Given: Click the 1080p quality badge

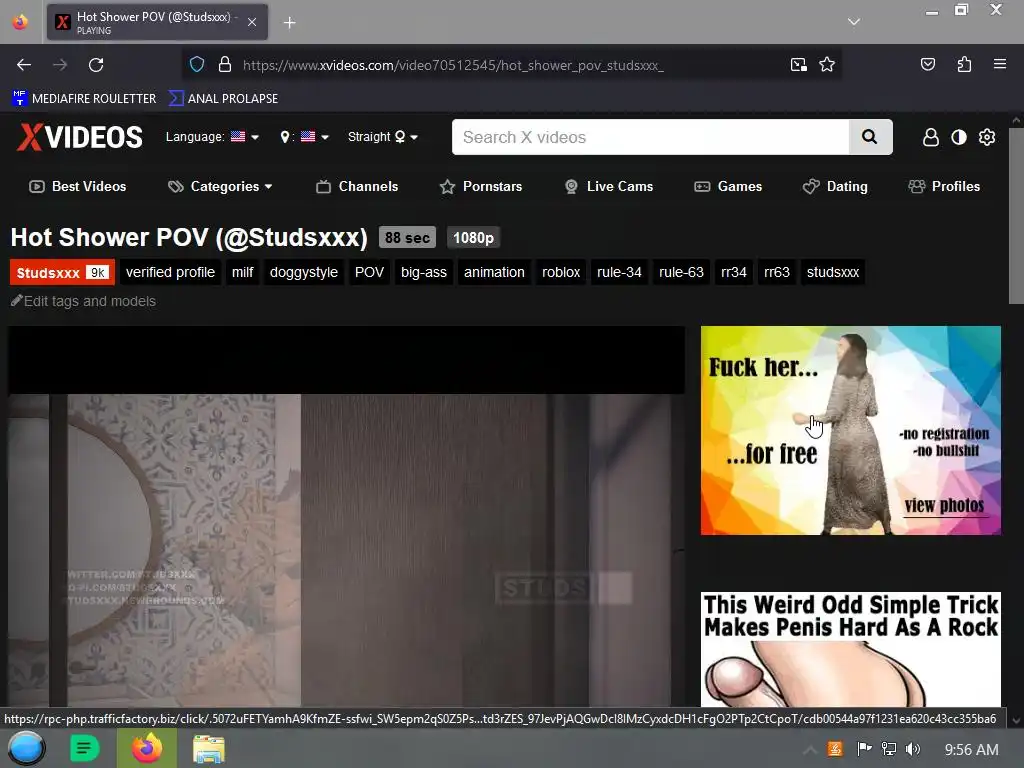Looking at the screenshot, I should [x=473, y=238].
